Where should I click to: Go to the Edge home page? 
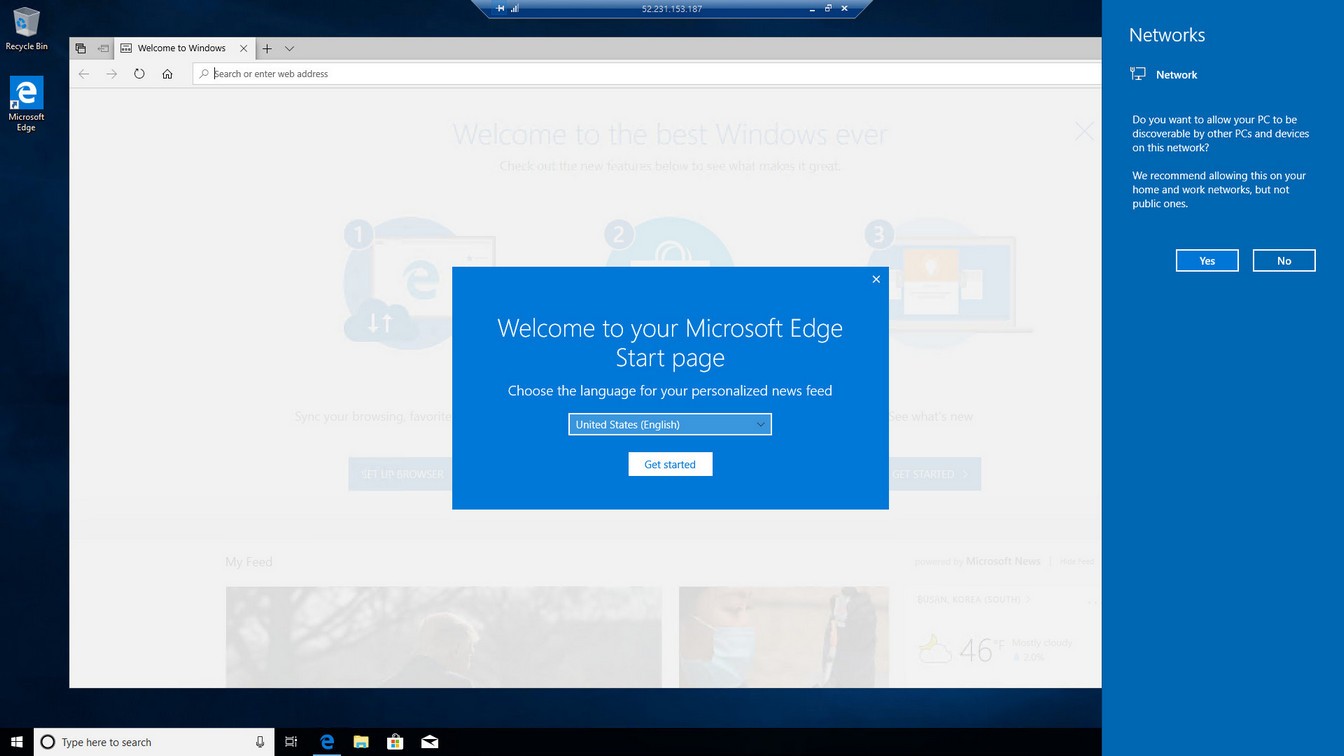coord(167,74)
